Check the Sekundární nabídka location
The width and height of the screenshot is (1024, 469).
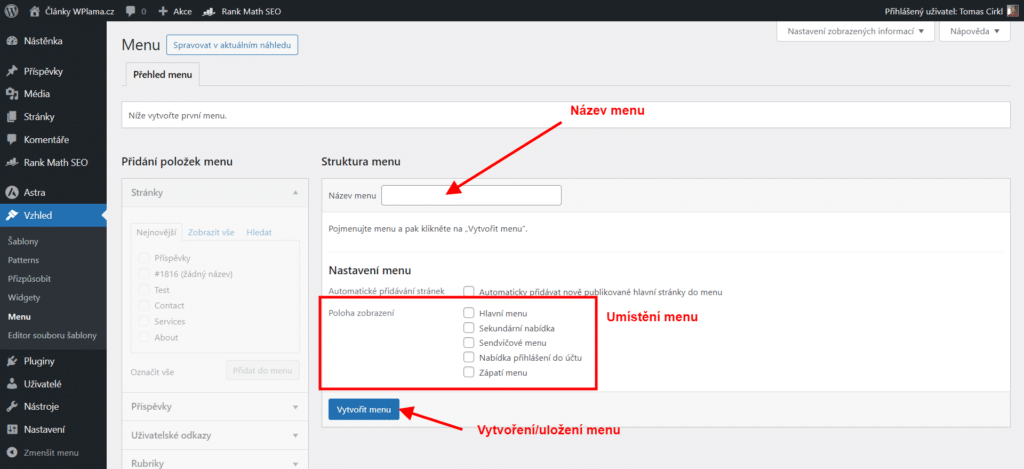[x=468, y=328]
